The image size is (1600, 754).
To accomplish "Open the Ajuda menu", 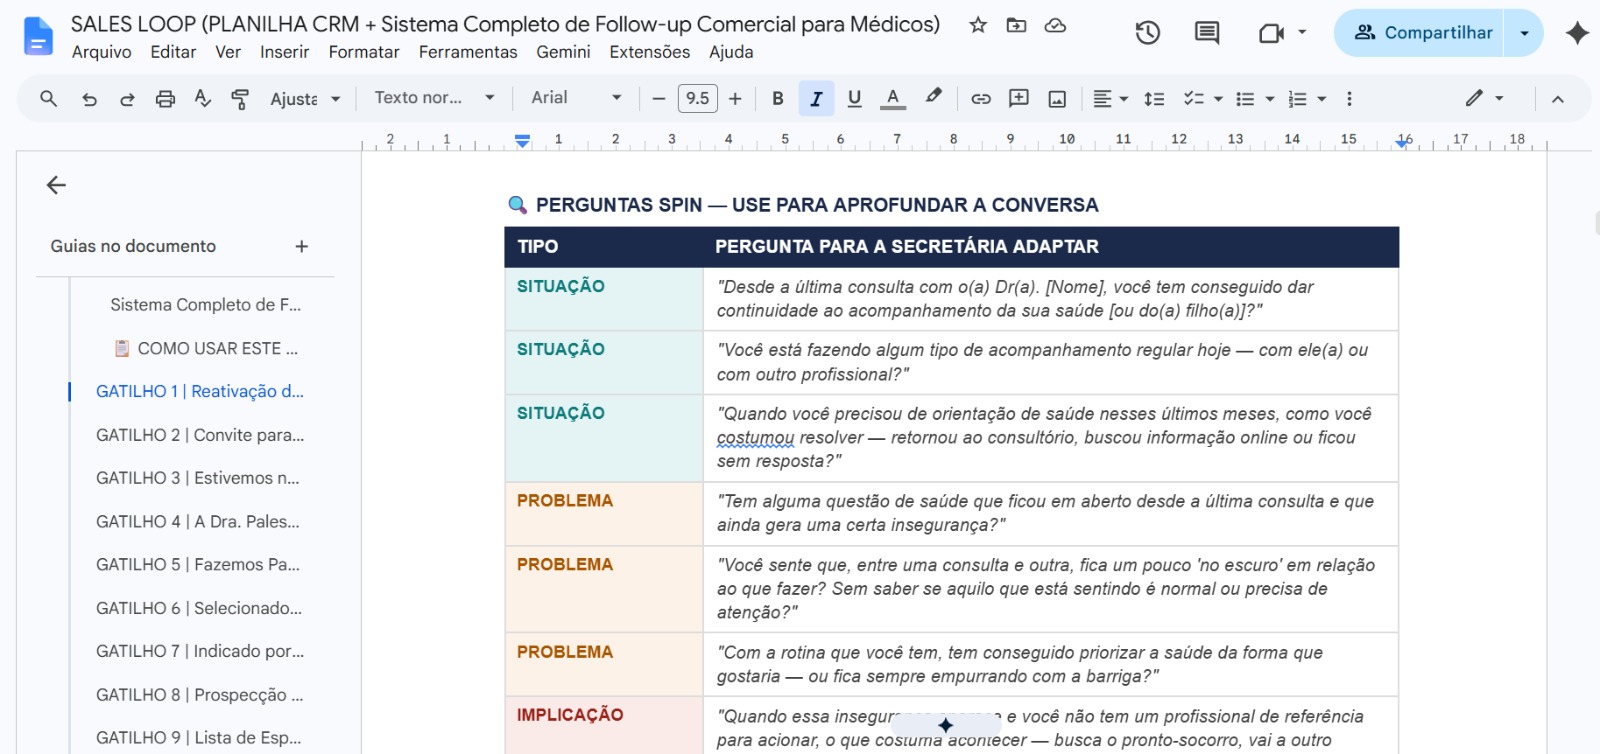I will [731, 52].
